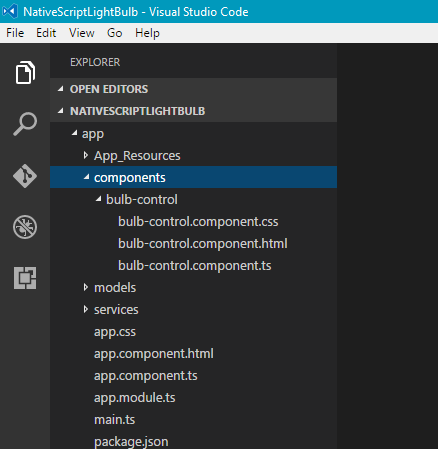Viewport: 438px width, 449px height.
Task: Open the app.css file
Action: [115, 332]
